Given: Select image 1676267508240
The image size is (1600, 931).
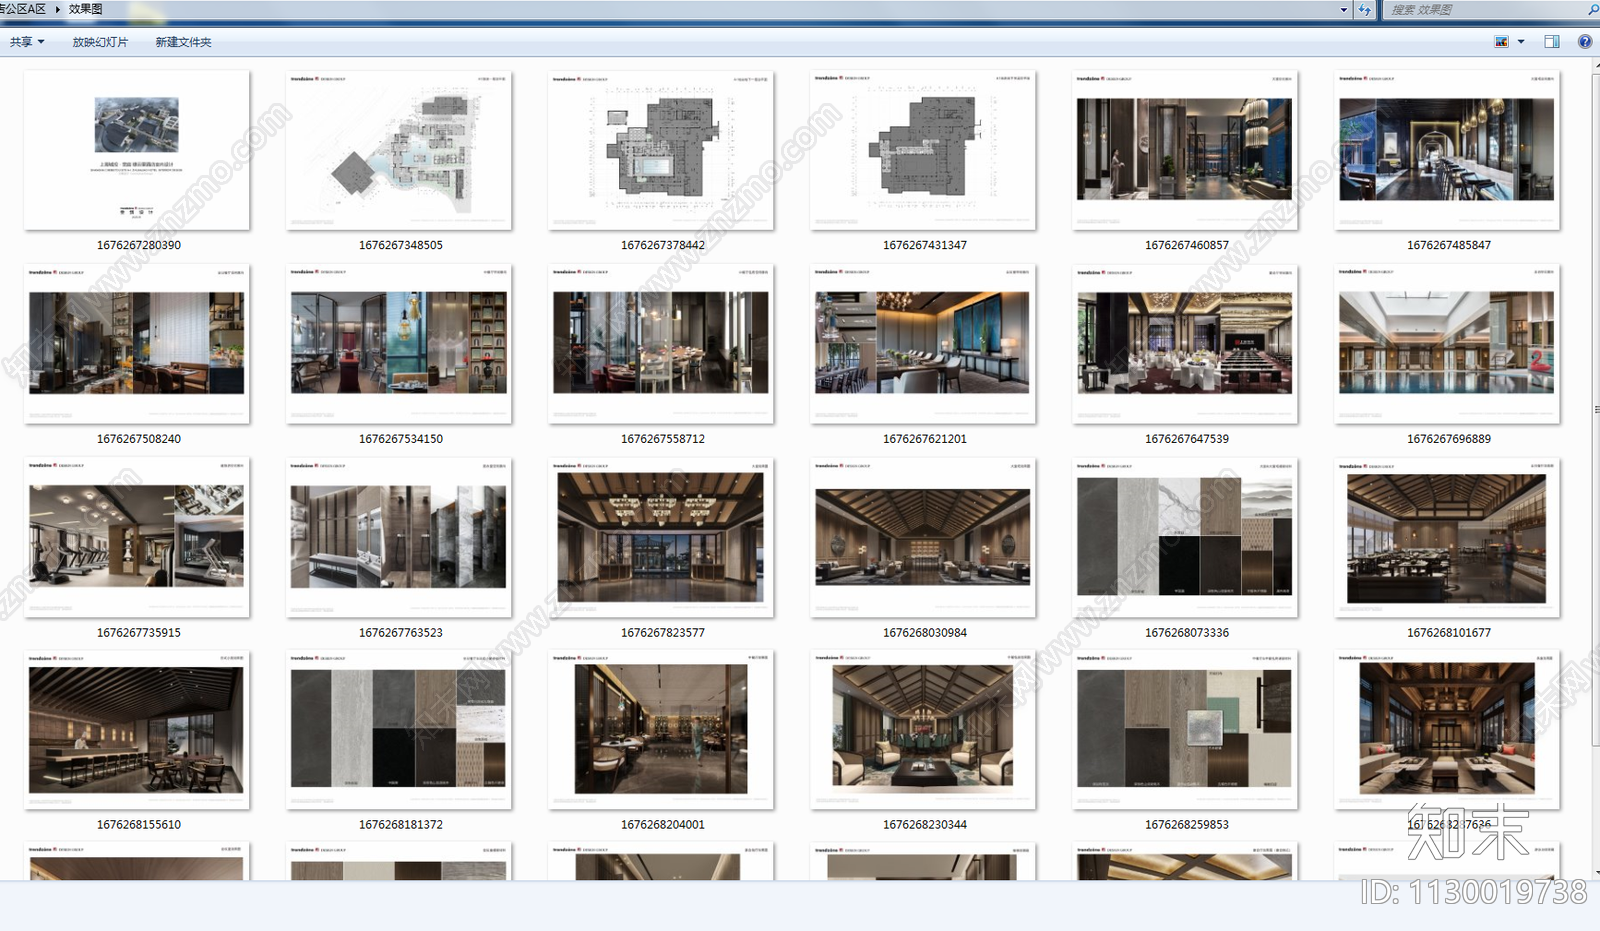Looking at the screenshot, I should [x=137, y=344].
